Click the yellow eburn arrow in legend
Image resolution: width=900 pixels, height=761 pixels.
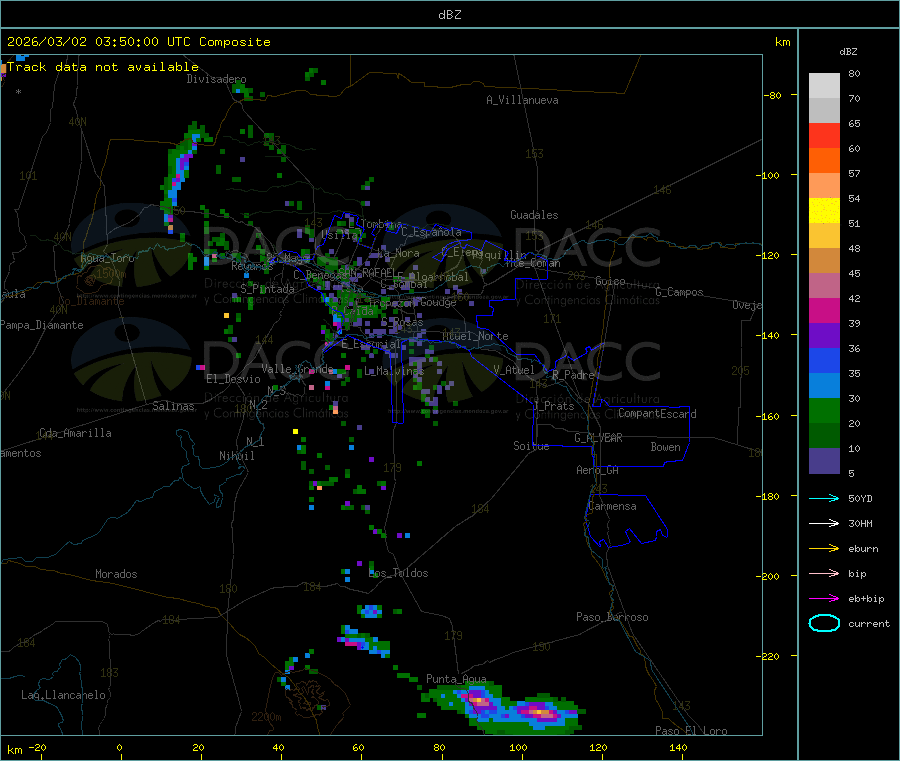click(824, 548)
